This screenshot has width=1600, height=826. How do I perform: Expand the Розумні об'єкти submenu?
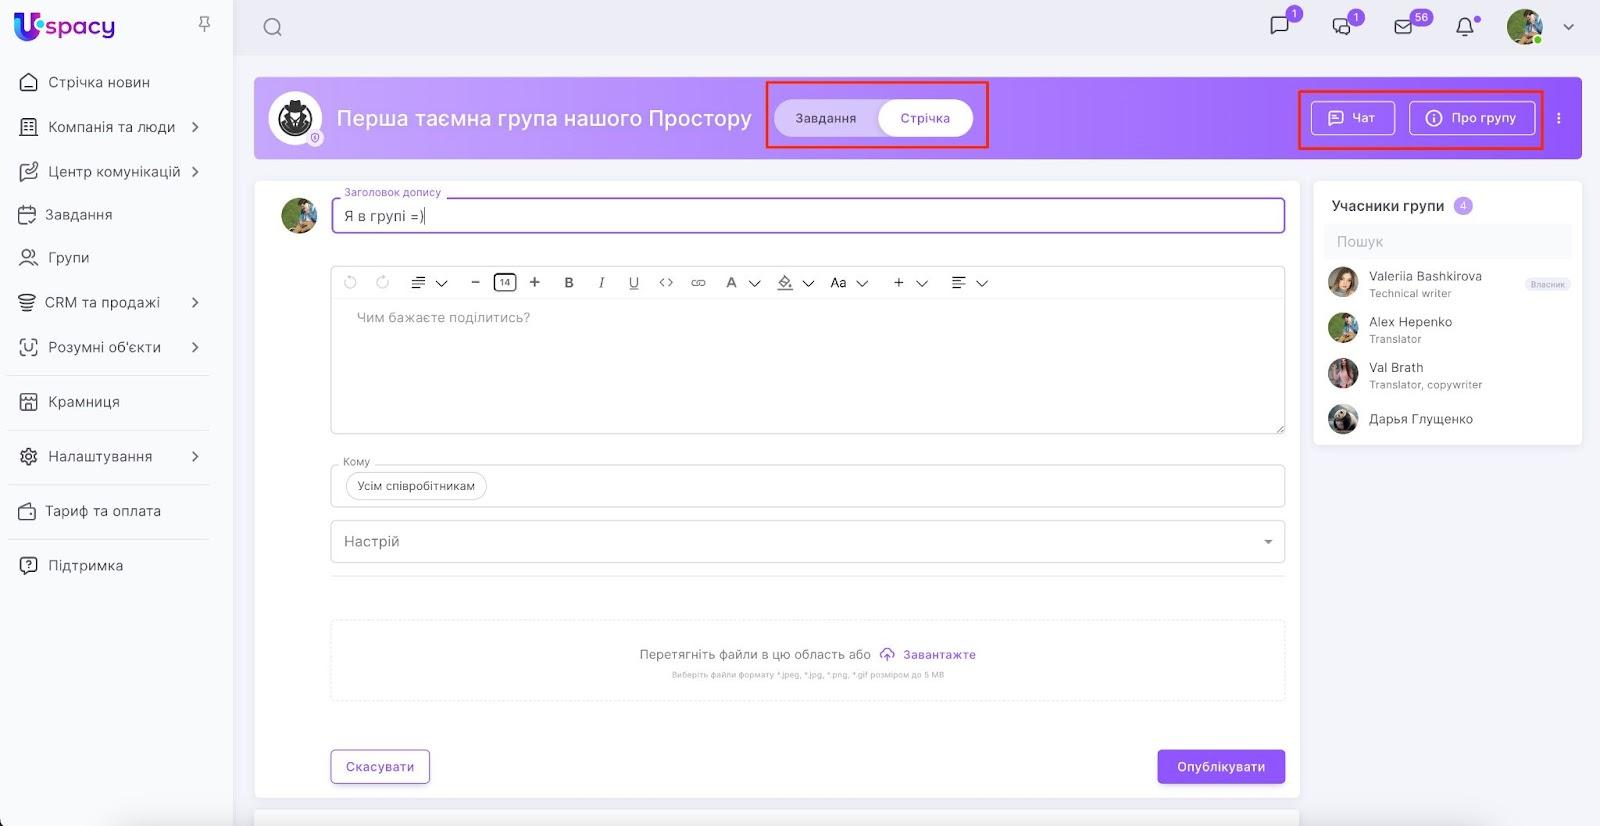tap(195, 347)
